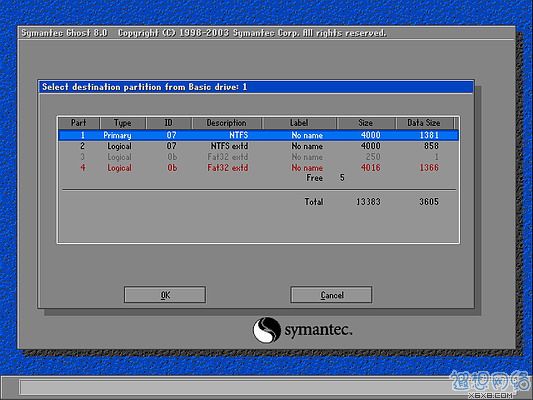Click data size 858 in partition 2

click(431, 146)
